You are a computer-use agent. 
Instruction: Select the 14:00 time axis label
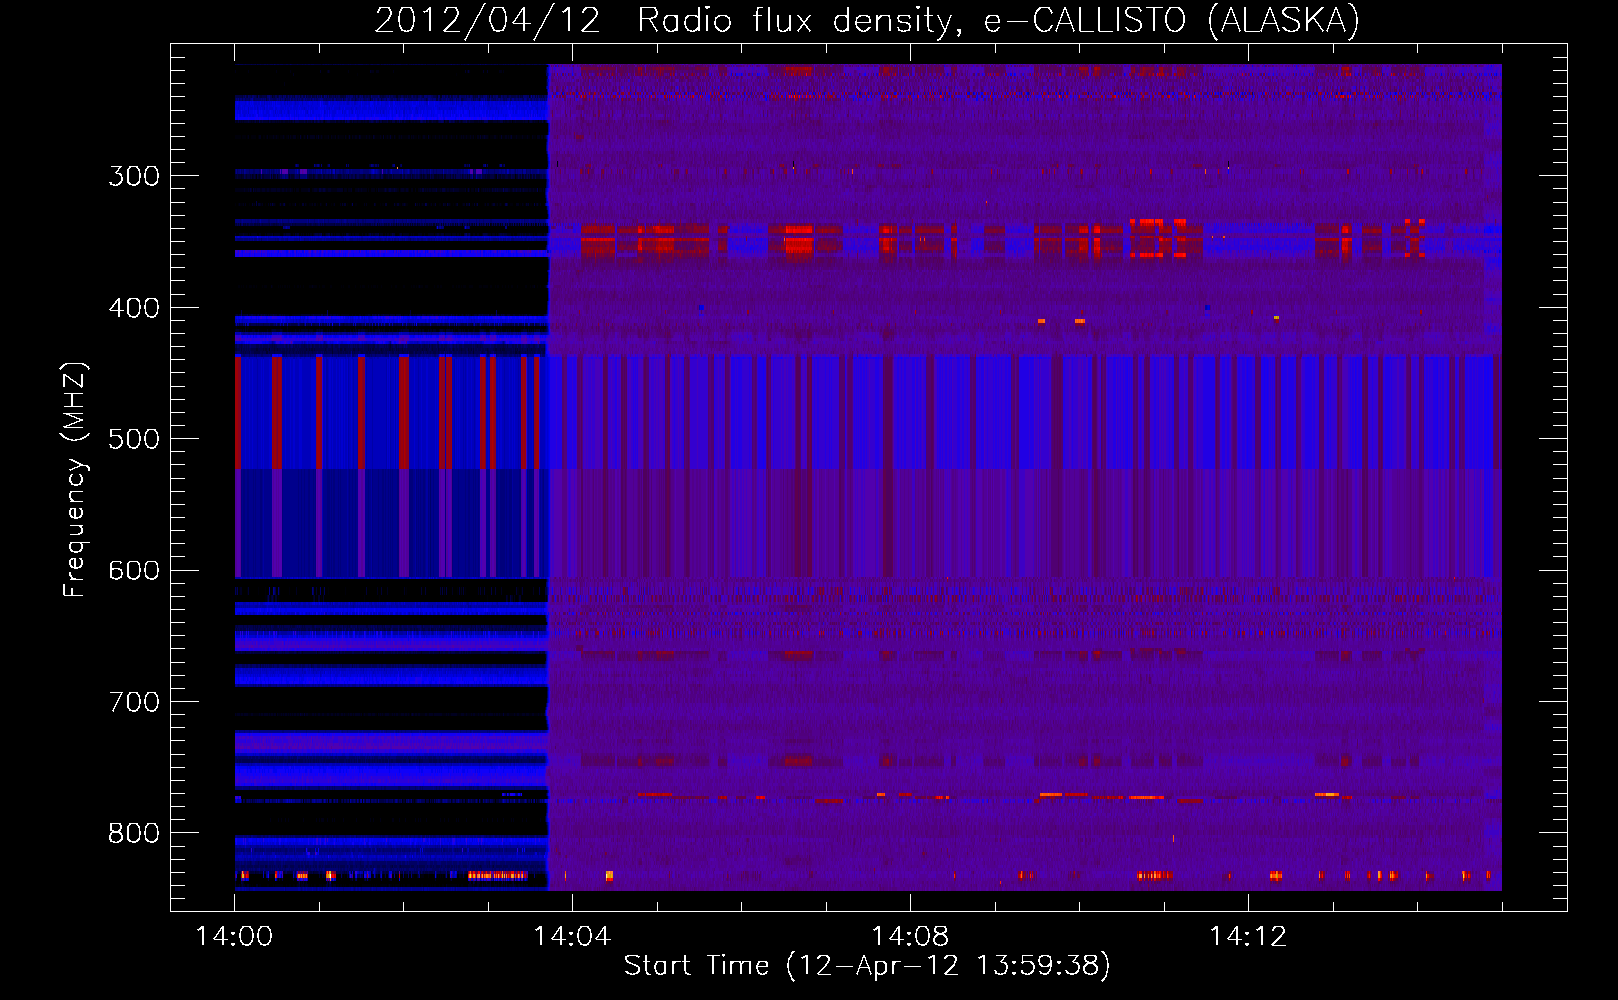pos(235,937)
